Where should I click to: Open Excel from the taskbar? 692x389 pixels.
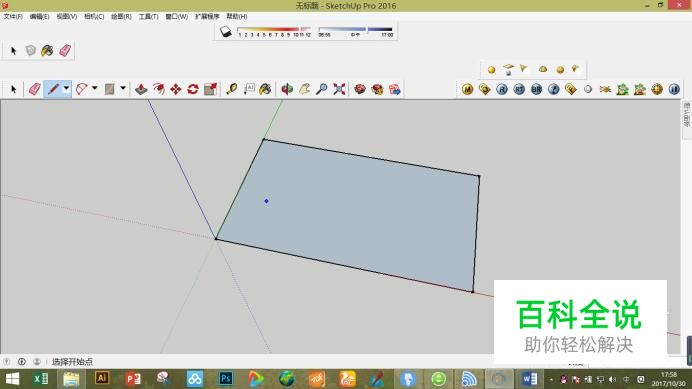click(x=41, y=379)
